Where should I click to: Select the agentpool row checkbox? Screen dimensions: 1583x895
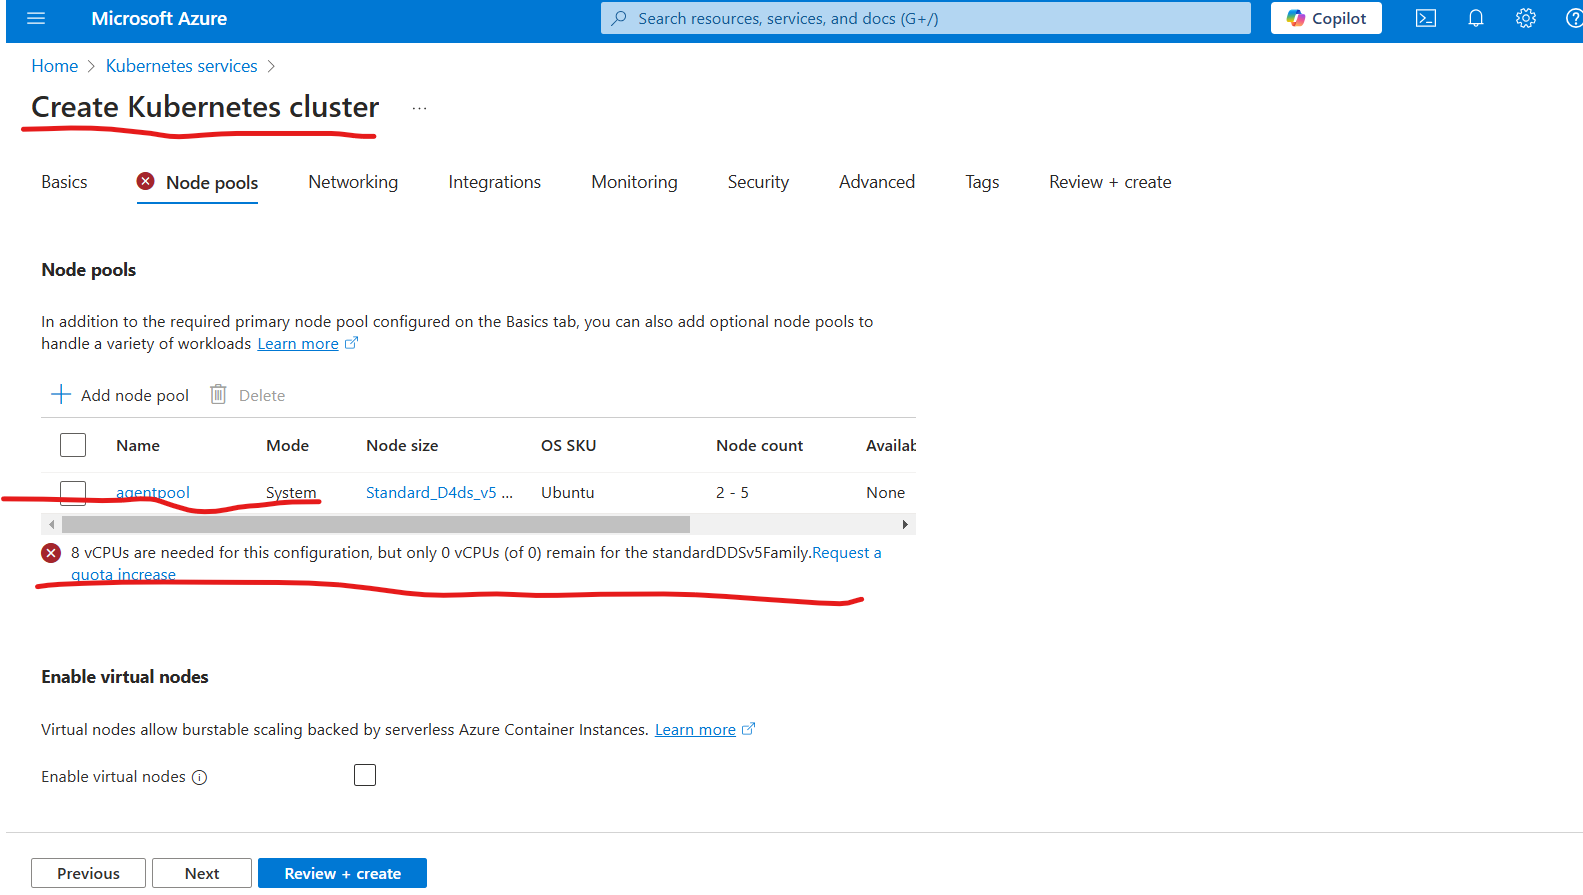click(73, 492)
